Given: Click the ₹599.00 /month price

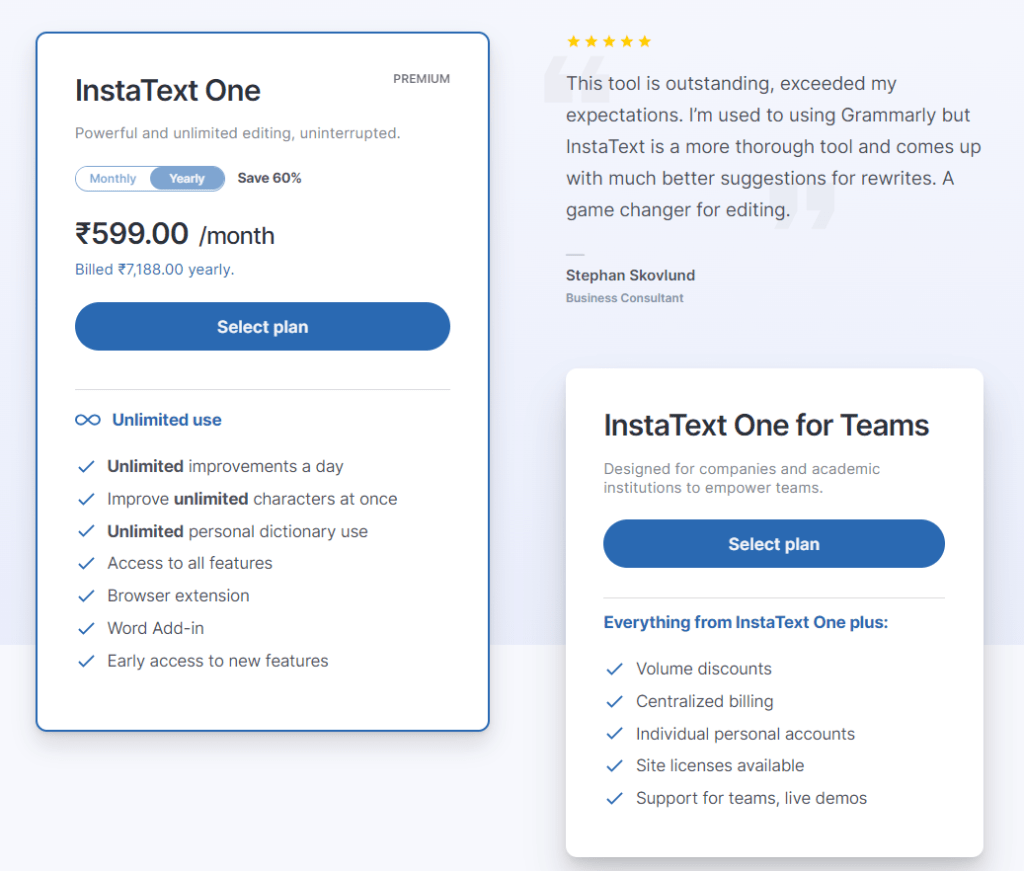Looking at the screenshot, I should pyautogui.click(x=174, y=234).
